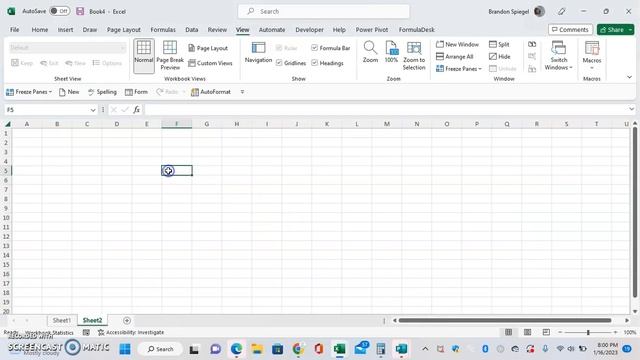Viewport: 640px width, 360px height.
Task: Click New in quick access toolbar
Action: (x=69, y=92)
